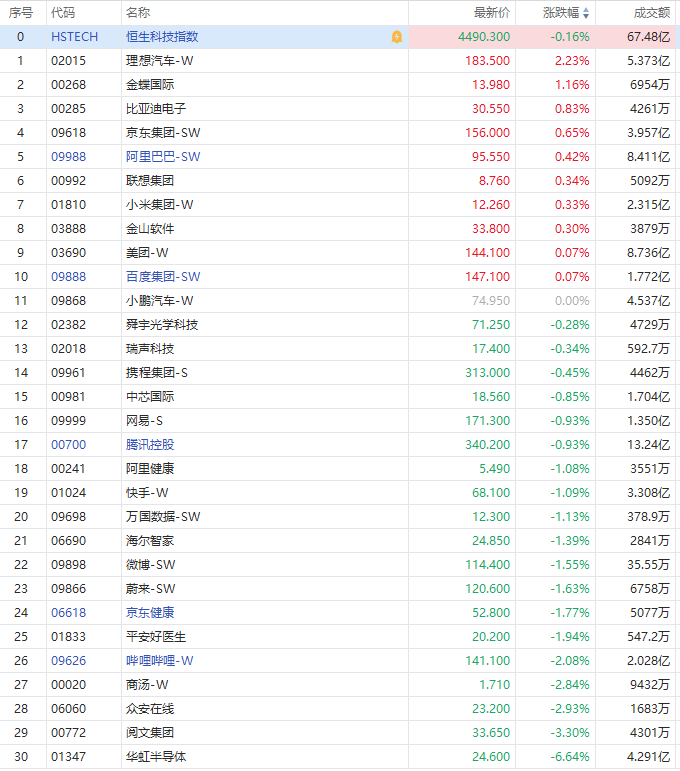Click stock code 09626
This screenshot has width=680, height=771.
(68, 661)
